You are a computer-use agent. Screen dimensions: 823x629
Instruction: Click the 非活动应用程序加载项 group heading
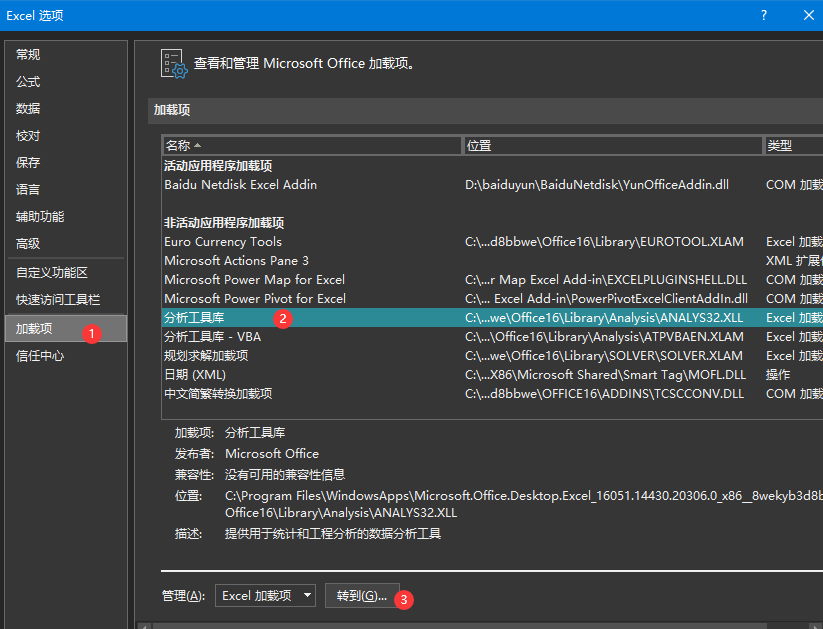pos(224,223)
